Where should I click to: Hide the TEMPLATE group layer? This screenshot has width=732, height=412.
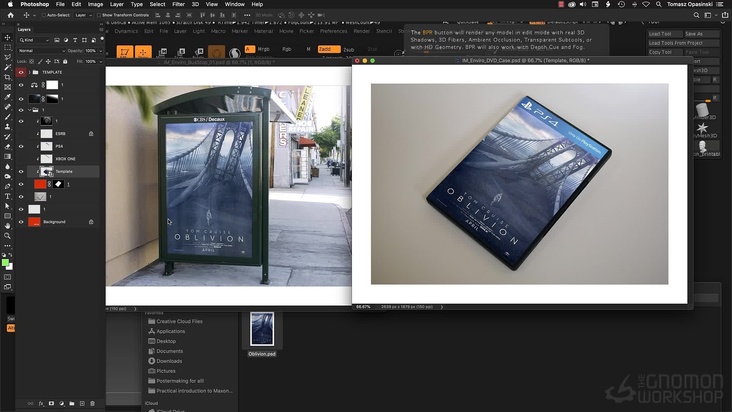(21, 72)
